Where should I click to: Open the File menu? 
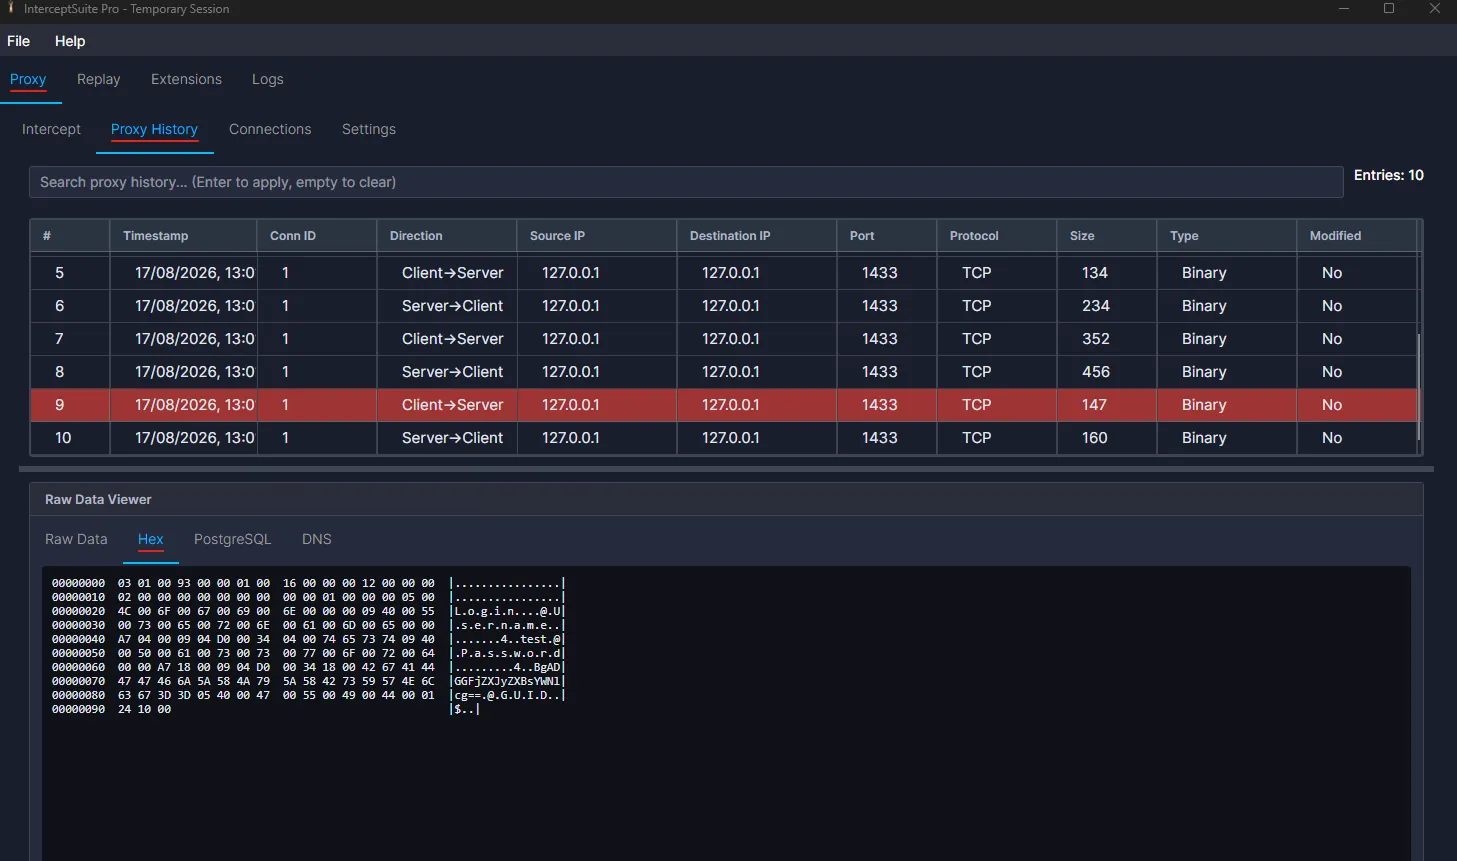pyautogui.click(x=19, y=41)
